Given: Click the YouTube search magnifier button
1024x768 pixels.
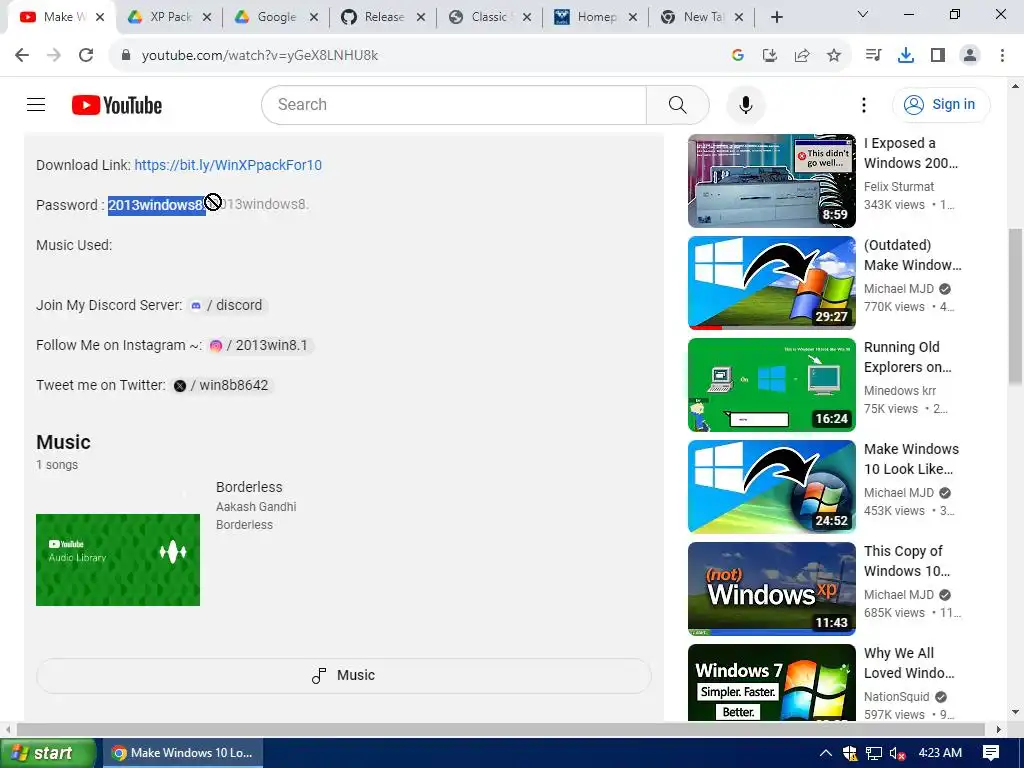Looking at the screenshot, I should pyautogui.click(x=678, y=104).
